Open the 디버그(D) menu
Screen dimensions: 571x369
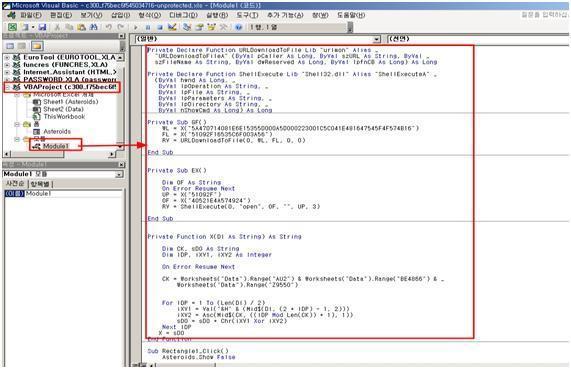(184, 15)
